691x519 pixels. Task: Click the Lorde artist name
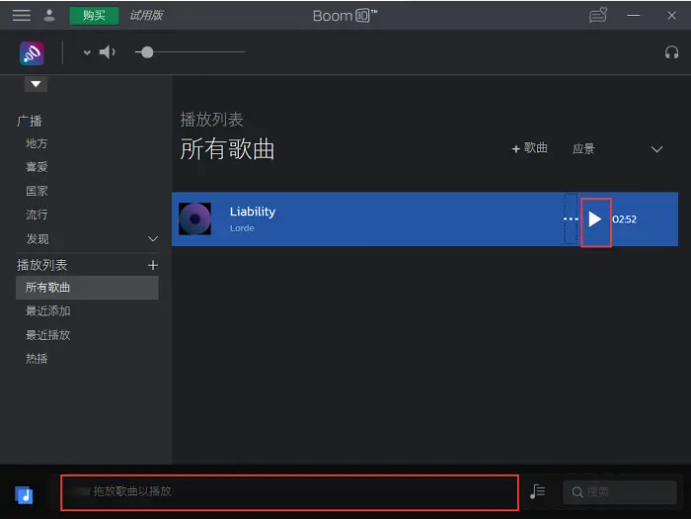click(x=242, y=228)
